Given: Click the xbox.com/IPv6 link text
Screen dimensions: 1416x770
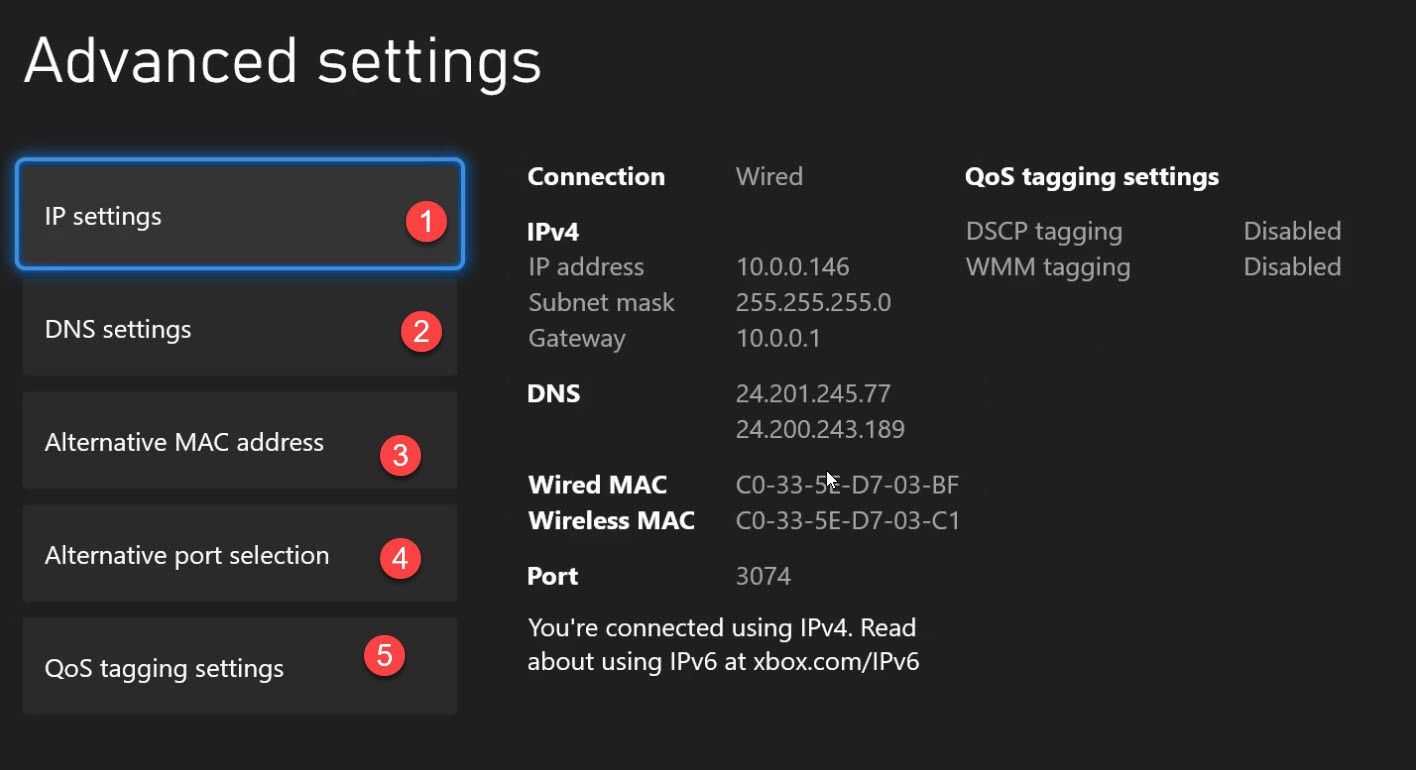Looking at the screenshot, I should [x=836, y=662].
